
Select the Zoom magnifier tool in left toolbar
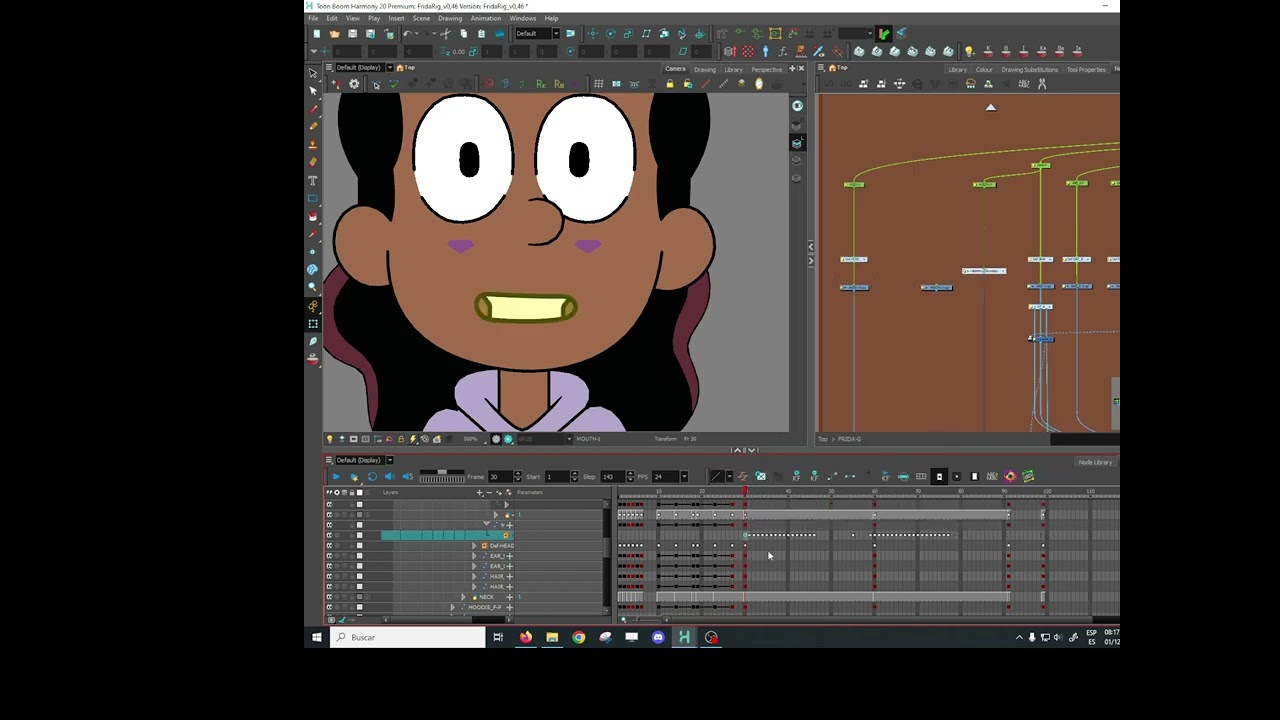(x=313, y=287)
